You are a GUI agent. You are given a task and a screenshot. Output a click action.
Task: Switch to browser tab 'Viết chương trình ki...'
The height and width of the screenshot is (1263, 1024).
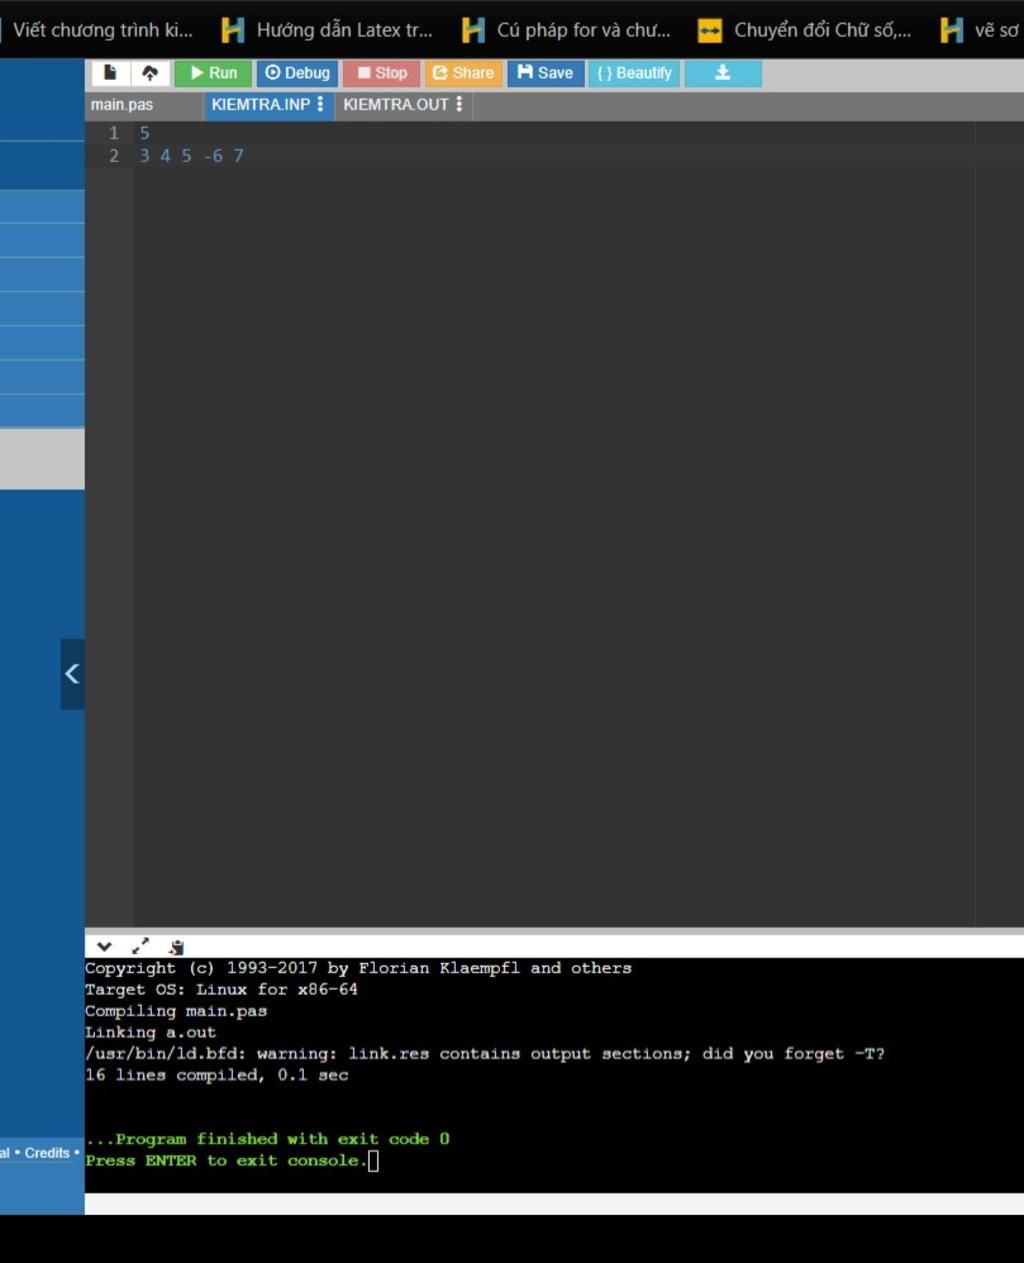point(102,30)
